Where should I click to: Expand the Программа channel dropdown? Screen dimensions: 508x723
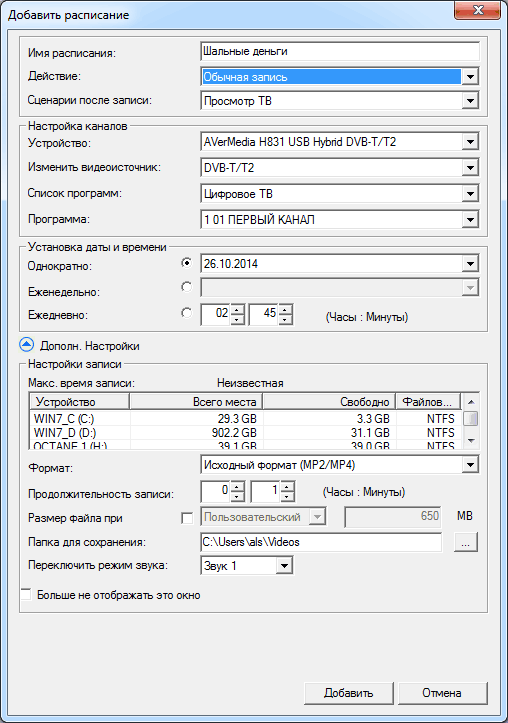coord(470,219)
